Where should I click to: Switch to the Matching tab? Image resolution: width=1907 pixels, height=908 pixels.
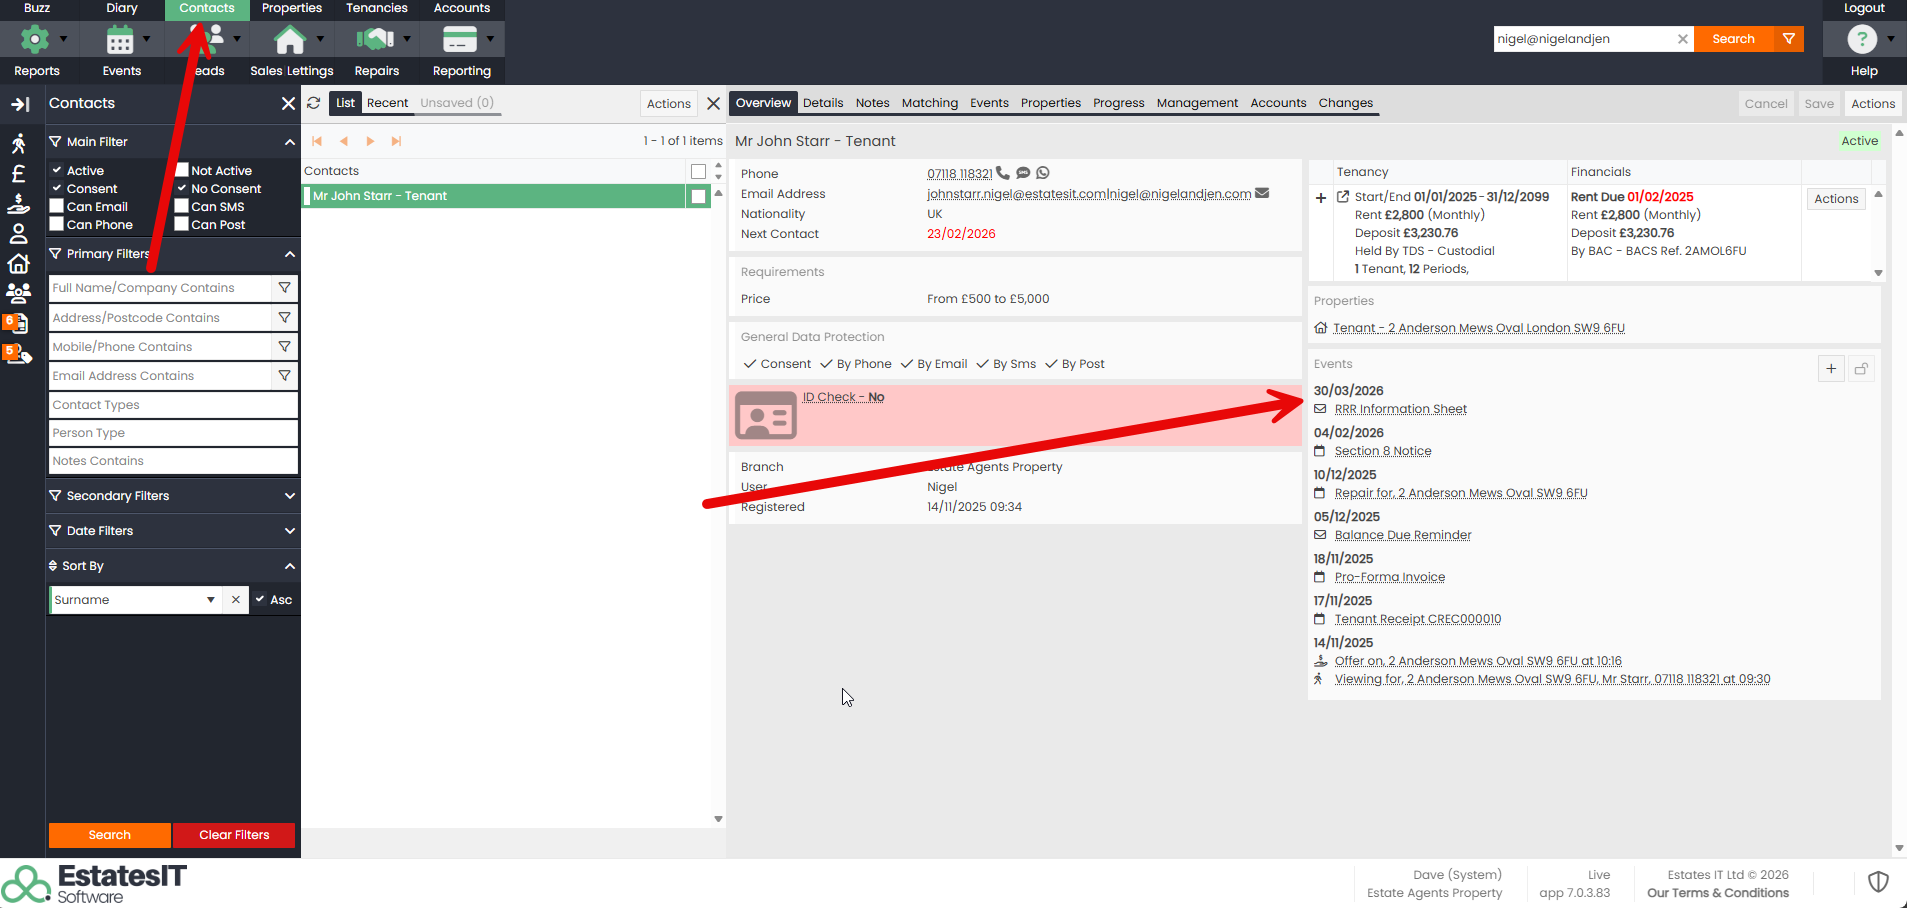tap(929, 103)
